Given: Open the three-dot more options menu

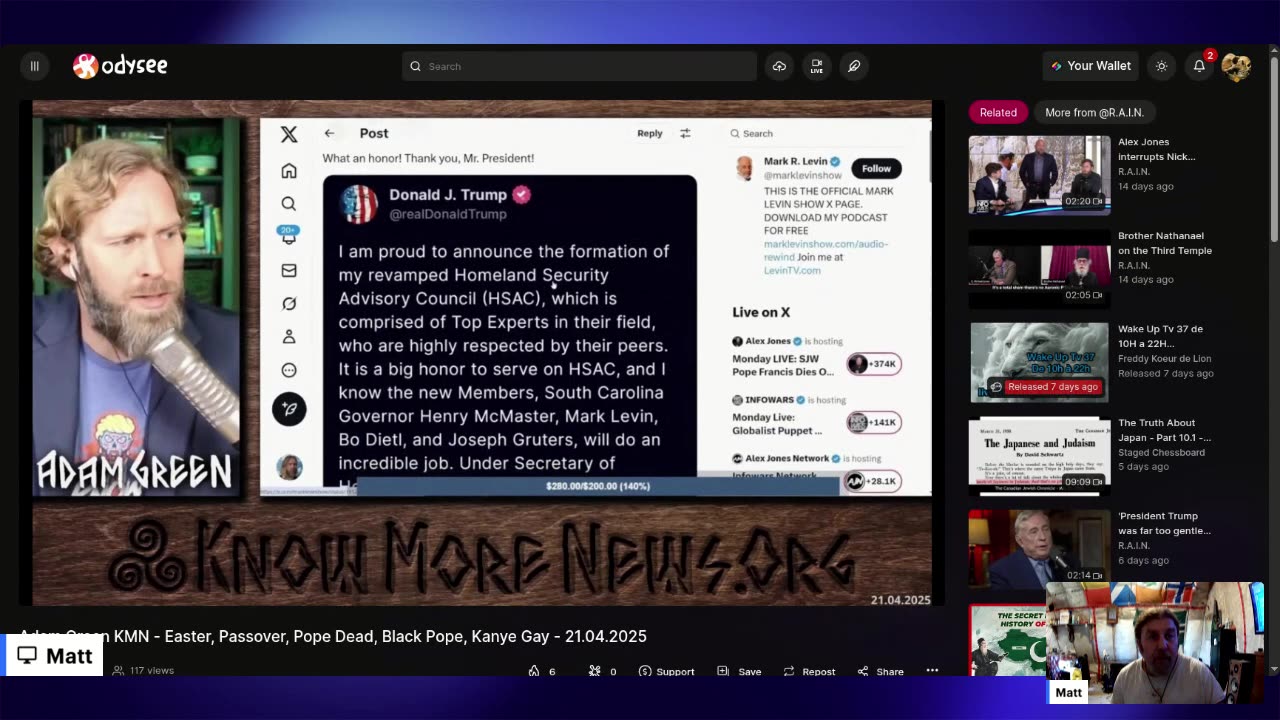Looking at the screenshot, I should [932, 671].
